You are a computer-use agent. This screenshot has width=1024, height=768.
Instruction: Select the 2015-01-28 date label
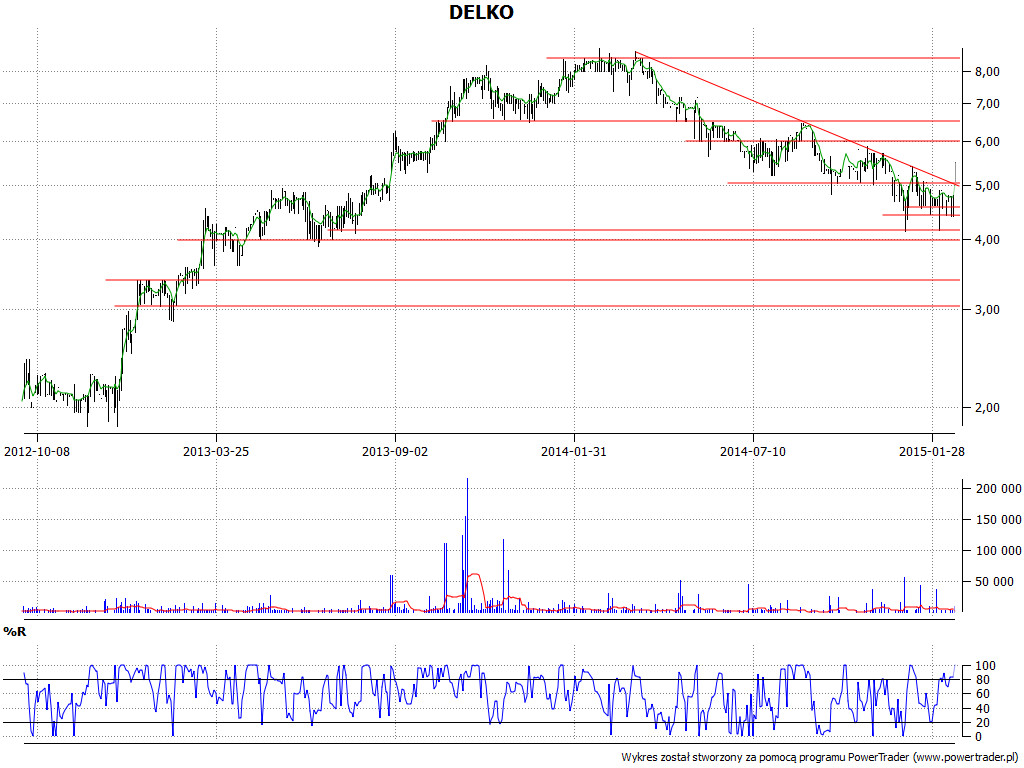pos(932,451)
